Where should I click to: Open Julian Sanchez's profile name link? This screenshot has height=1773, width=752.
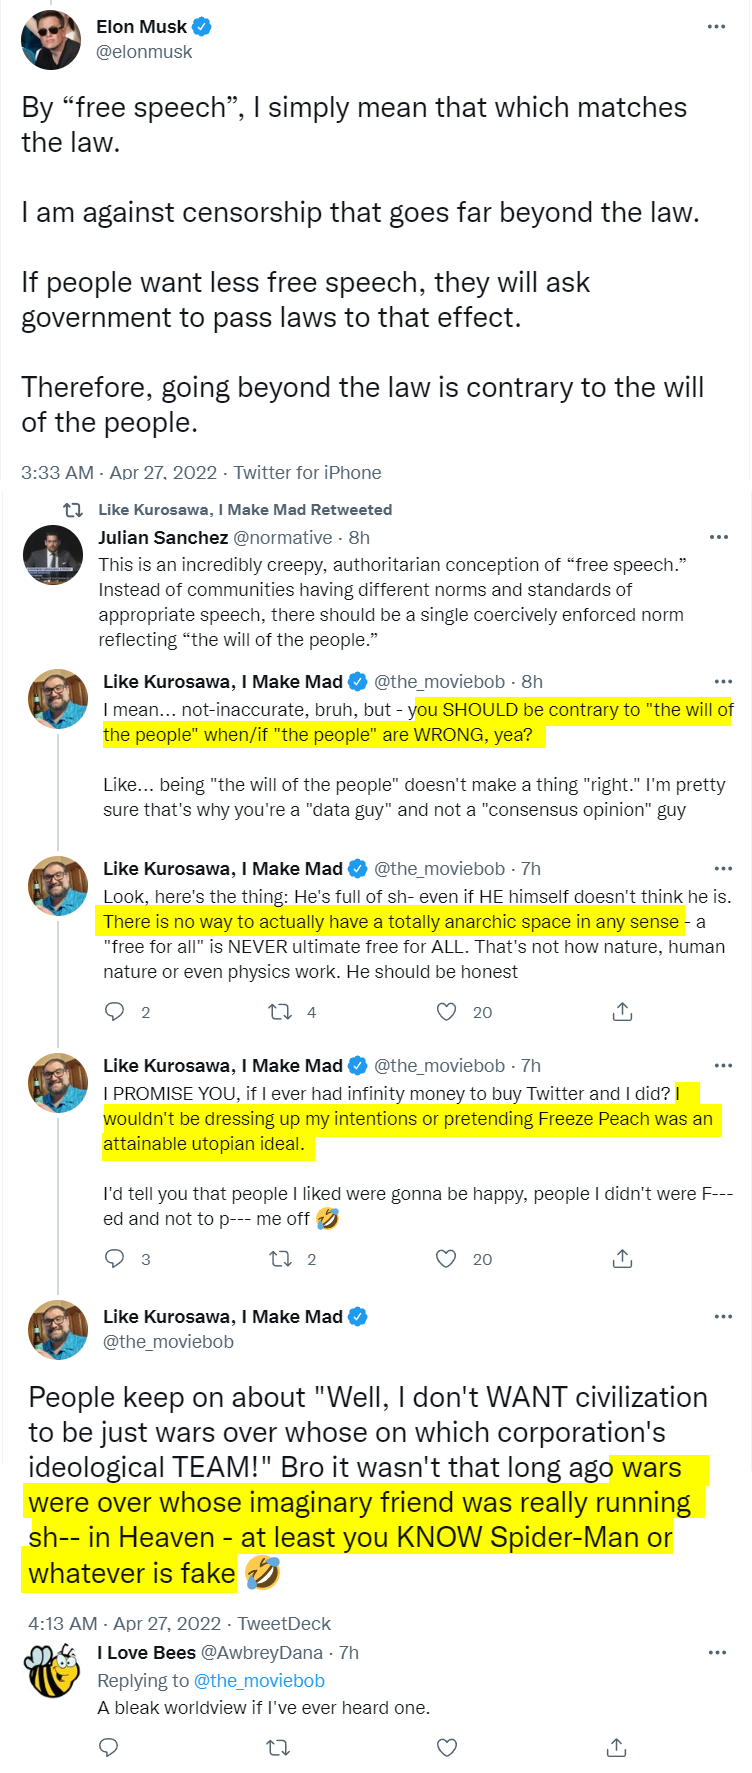(163, 537)
